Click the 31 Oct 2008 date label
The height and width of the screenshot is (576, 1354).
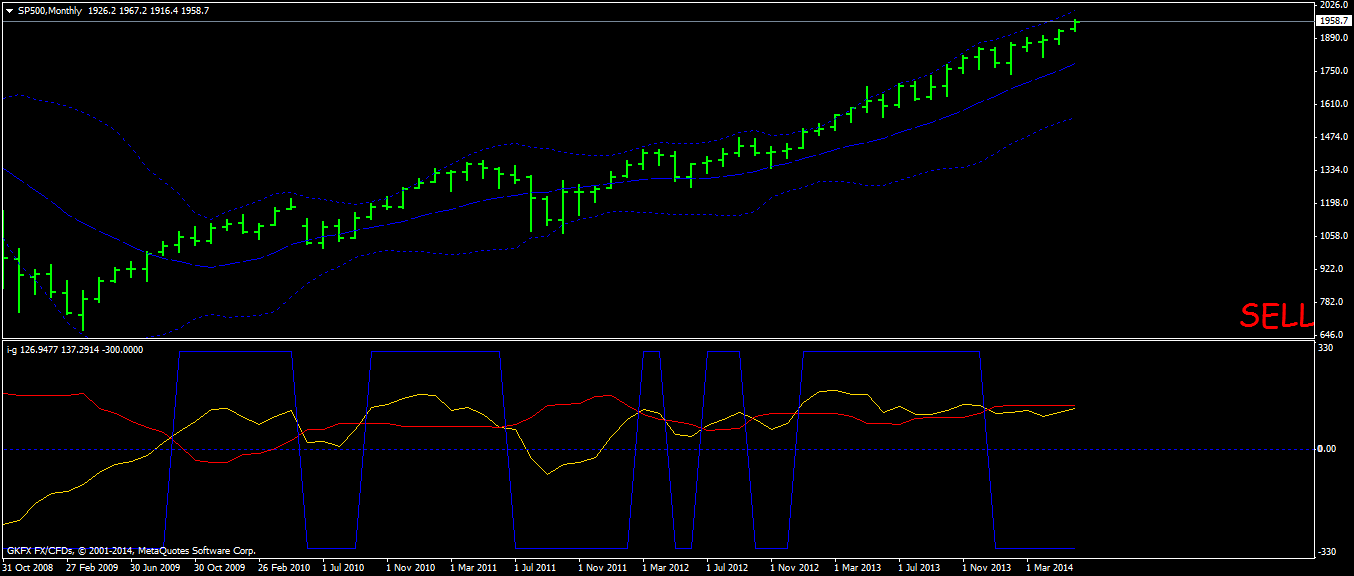(x=27, y=568)
